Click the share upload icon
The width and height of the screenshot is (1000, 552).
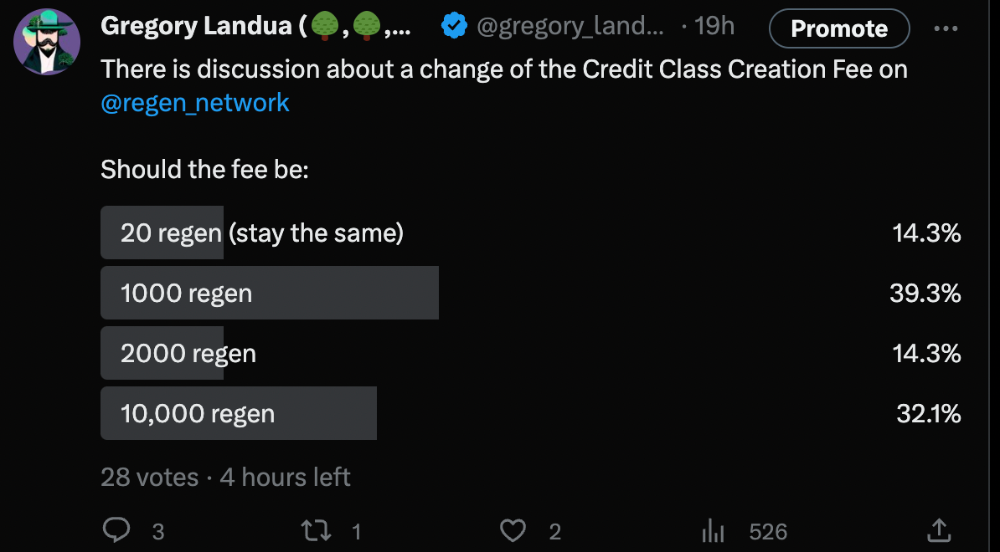[939, 531]
